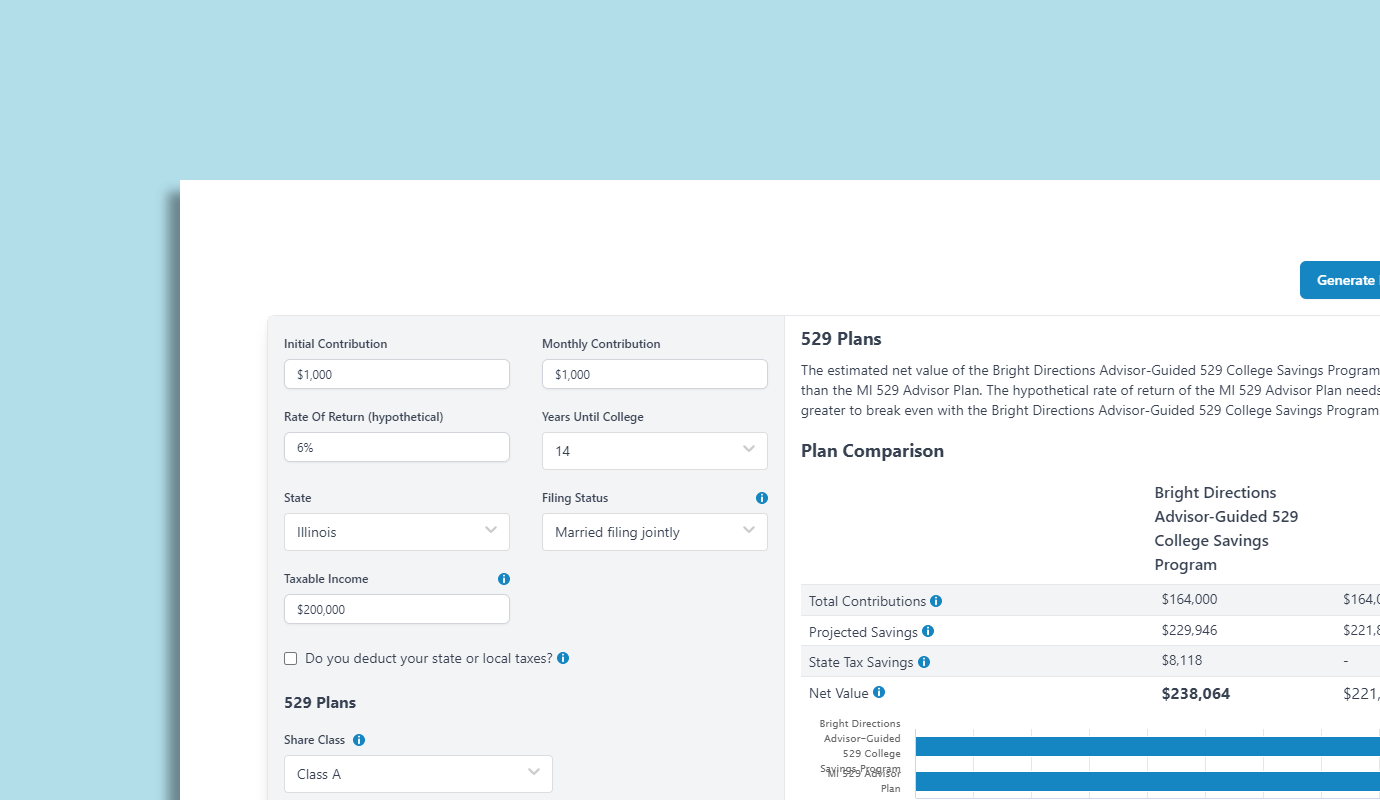Click the Initial Contribution input field
The width and height of the screenshot is (1380, 800).
point(397,374)
